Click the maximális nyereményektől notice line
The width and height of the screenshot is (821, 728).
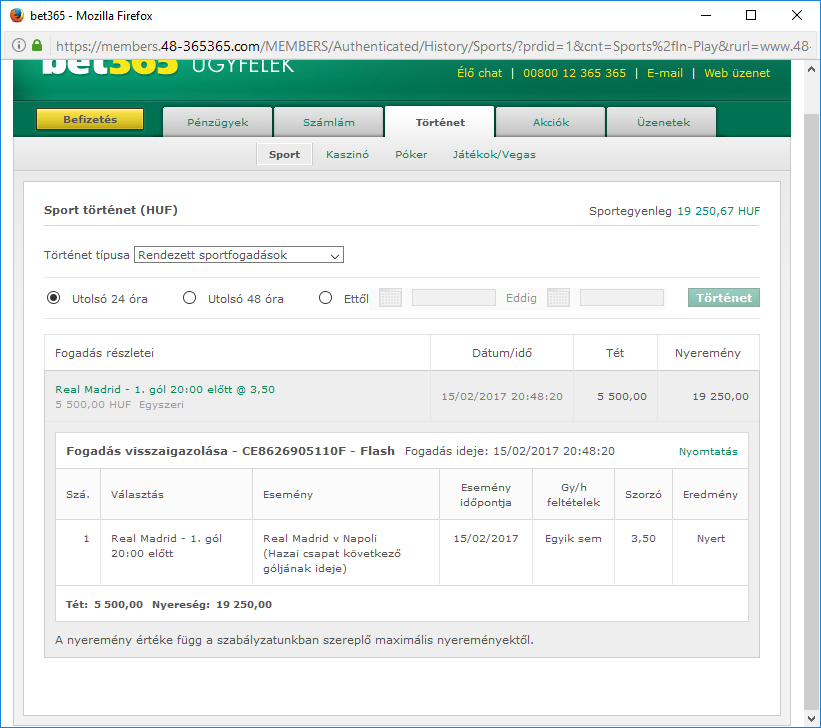[x=294, y=640]
